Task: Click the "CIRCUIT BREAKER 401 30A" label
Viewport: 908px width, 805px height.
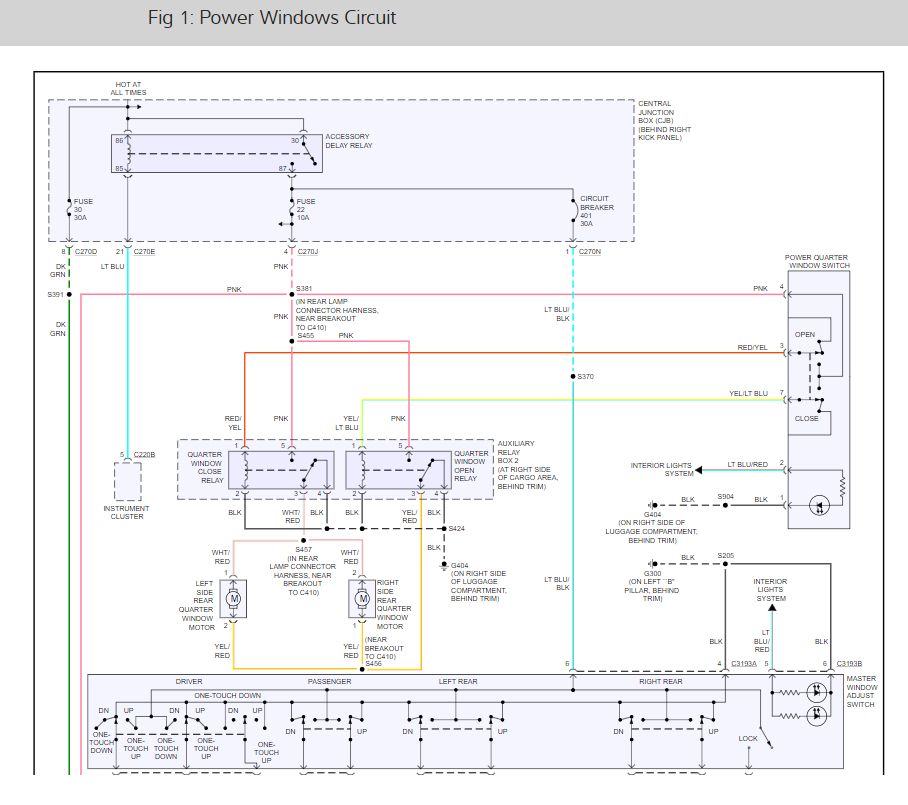Action: (596, 211)
